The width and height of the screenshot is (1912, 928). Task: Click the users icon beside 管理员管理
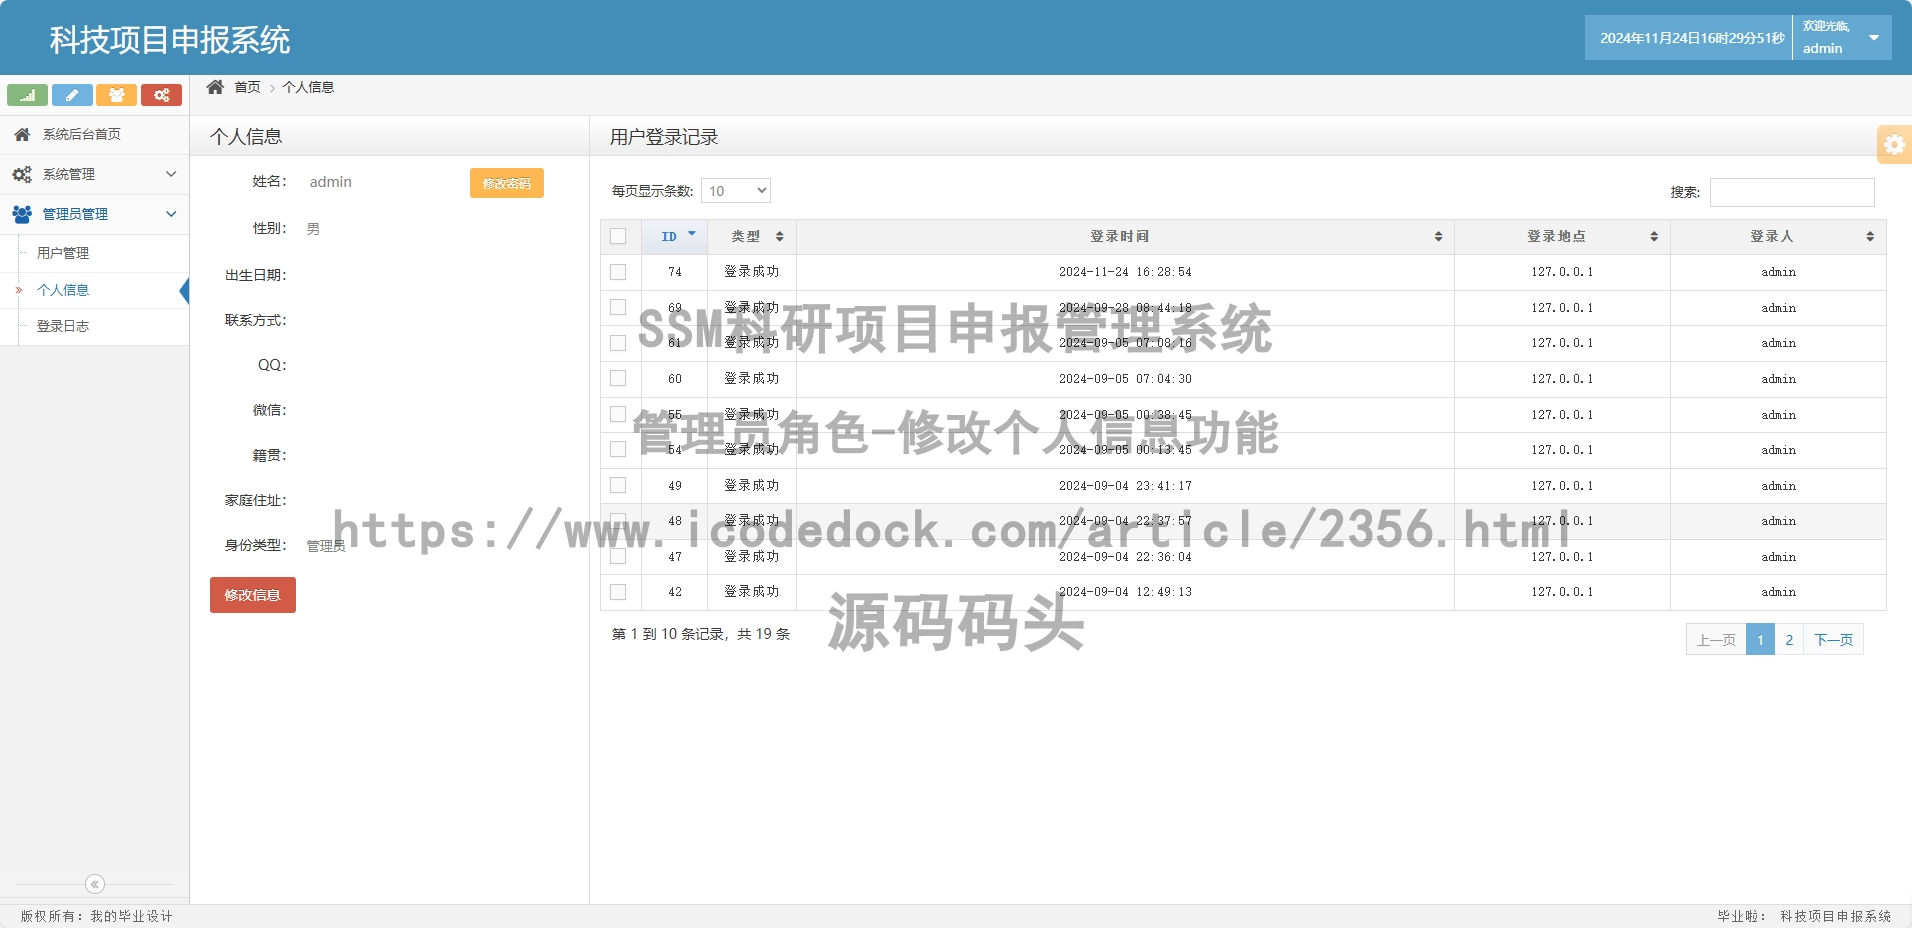tap(22, 214)
